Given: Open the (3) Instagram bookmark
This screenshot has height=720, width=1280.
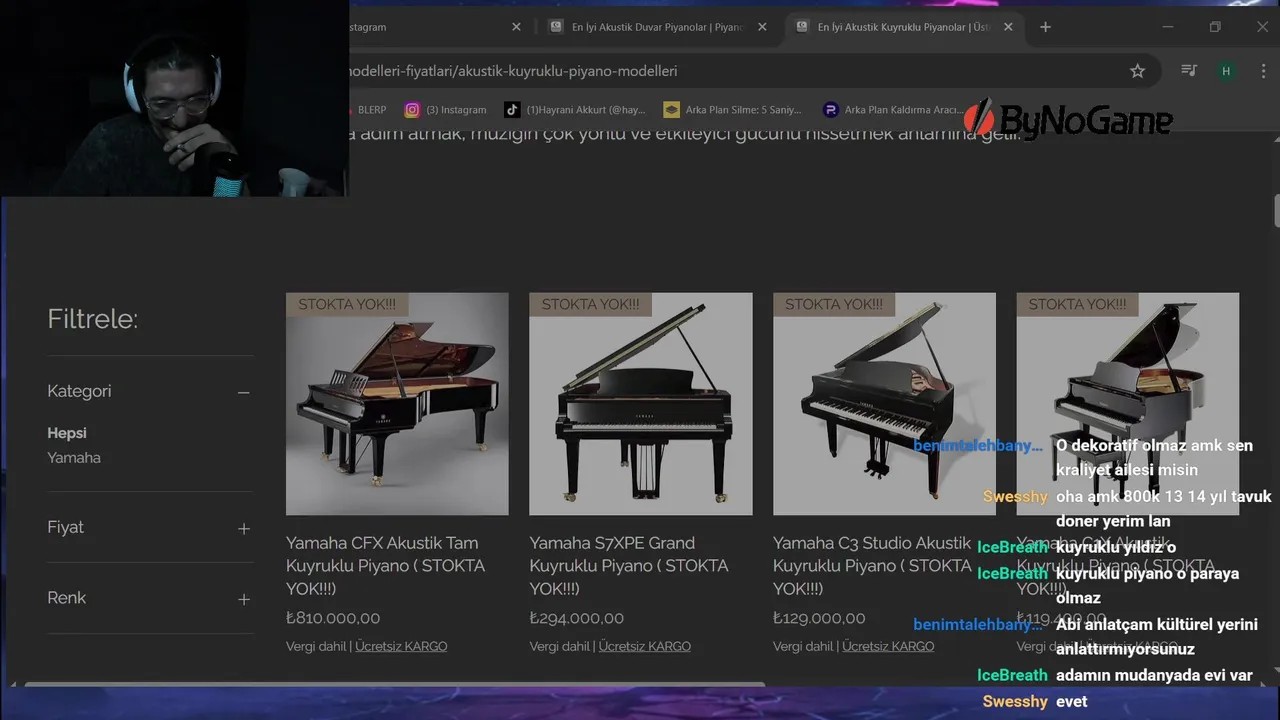Looking at the screenshot, I should coord(446,110).
